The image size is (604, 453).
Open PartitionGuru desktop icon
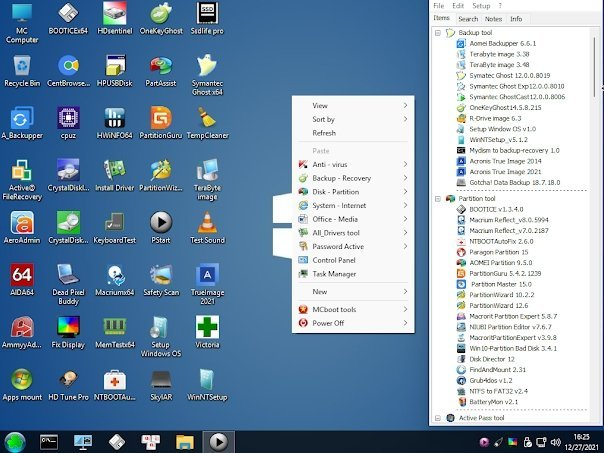pos(161,123)
